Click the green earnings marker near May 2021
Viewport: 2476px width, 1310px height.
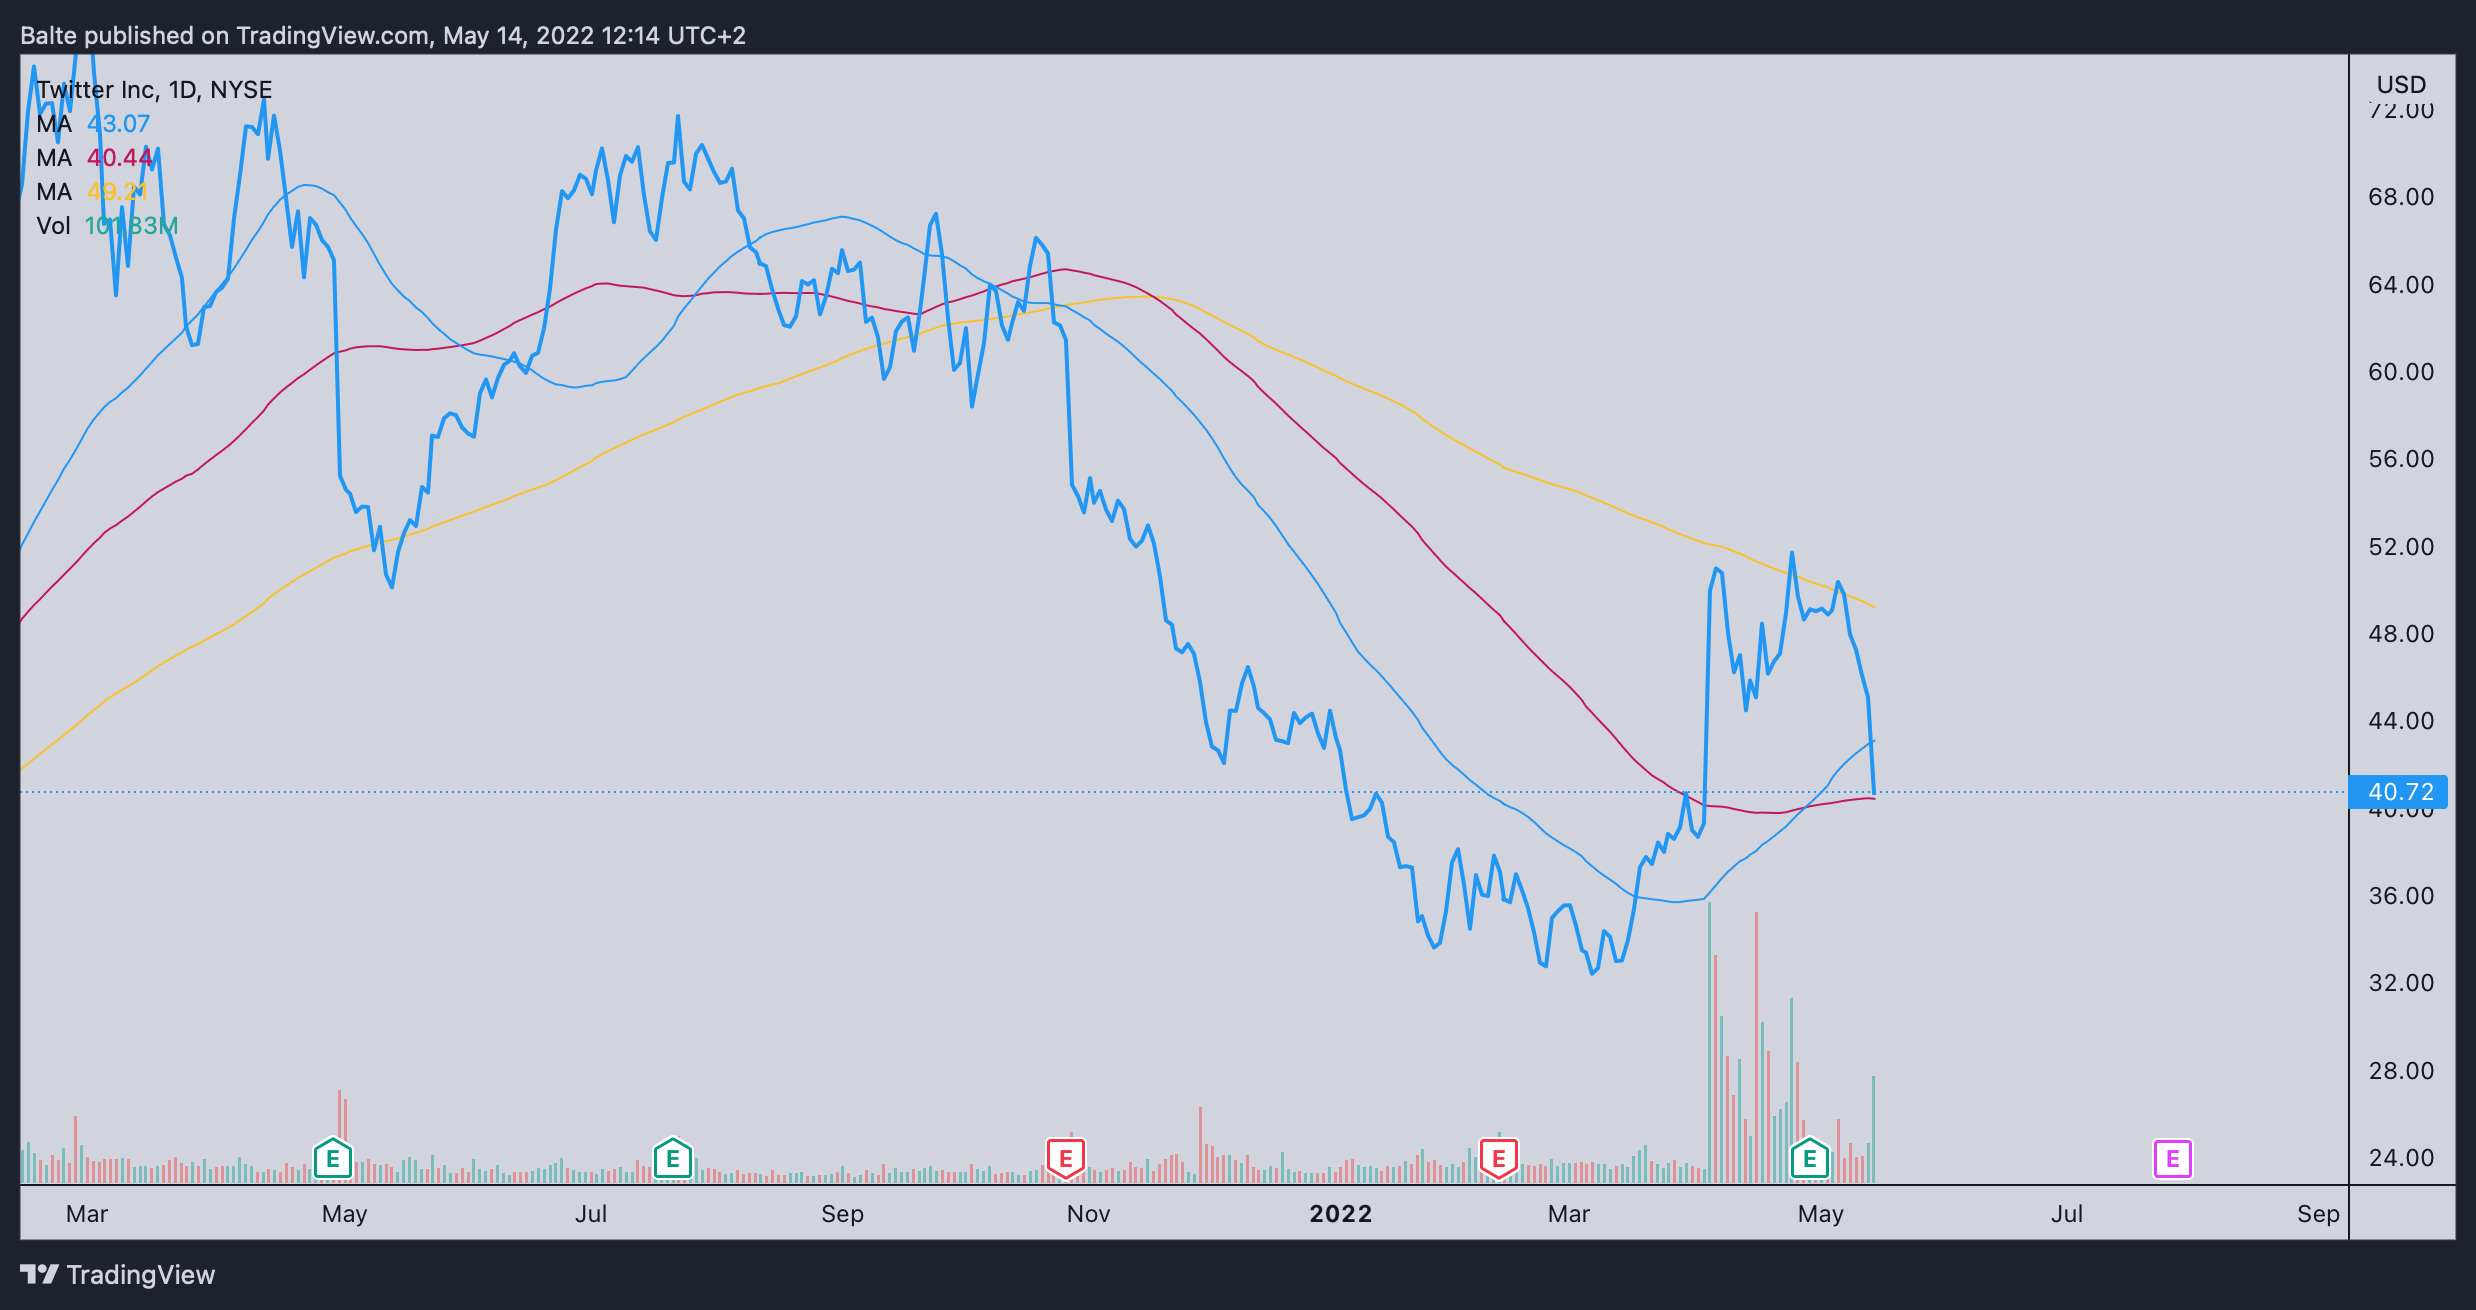point(333,1160)
